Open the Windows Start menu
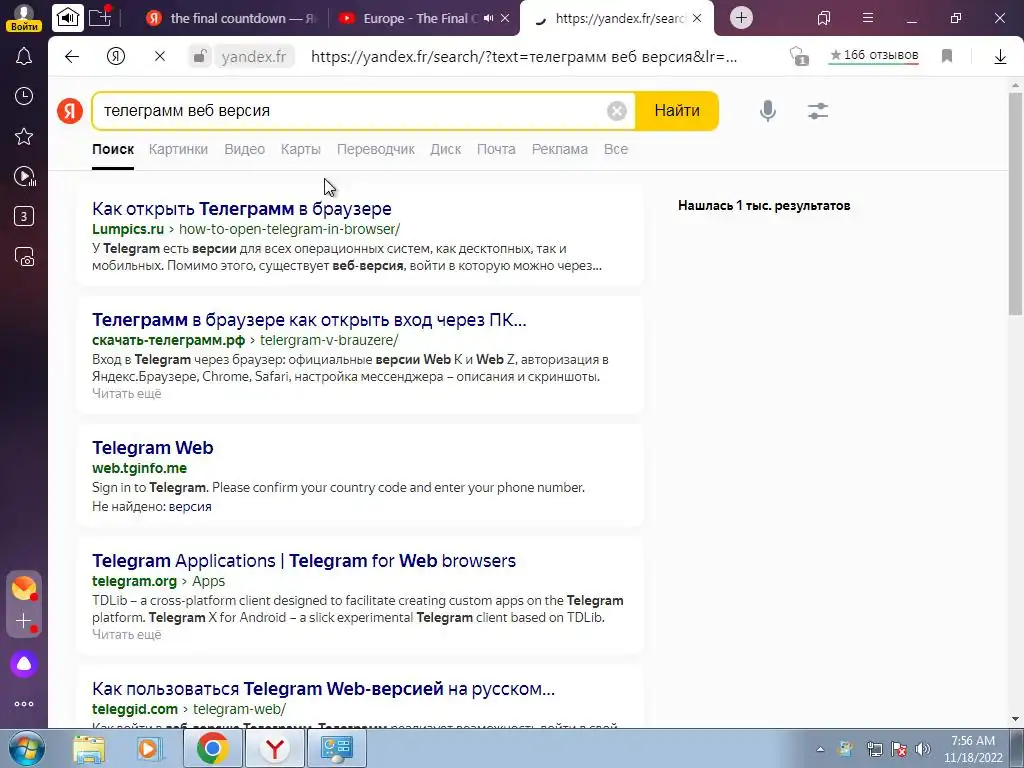 (x=25, y=748)
